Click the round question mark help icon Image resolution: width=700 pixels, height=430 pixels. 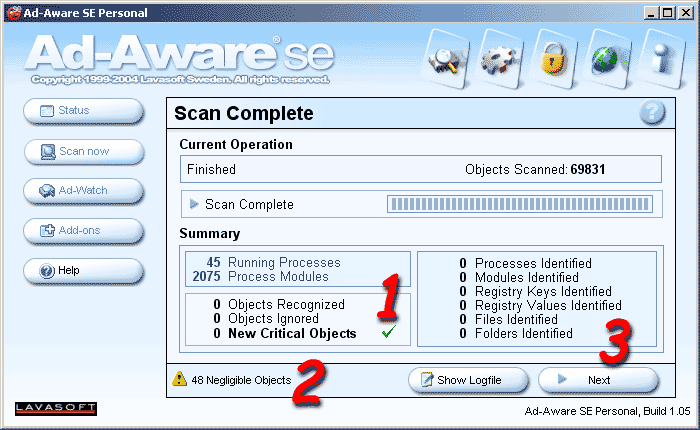652,113
